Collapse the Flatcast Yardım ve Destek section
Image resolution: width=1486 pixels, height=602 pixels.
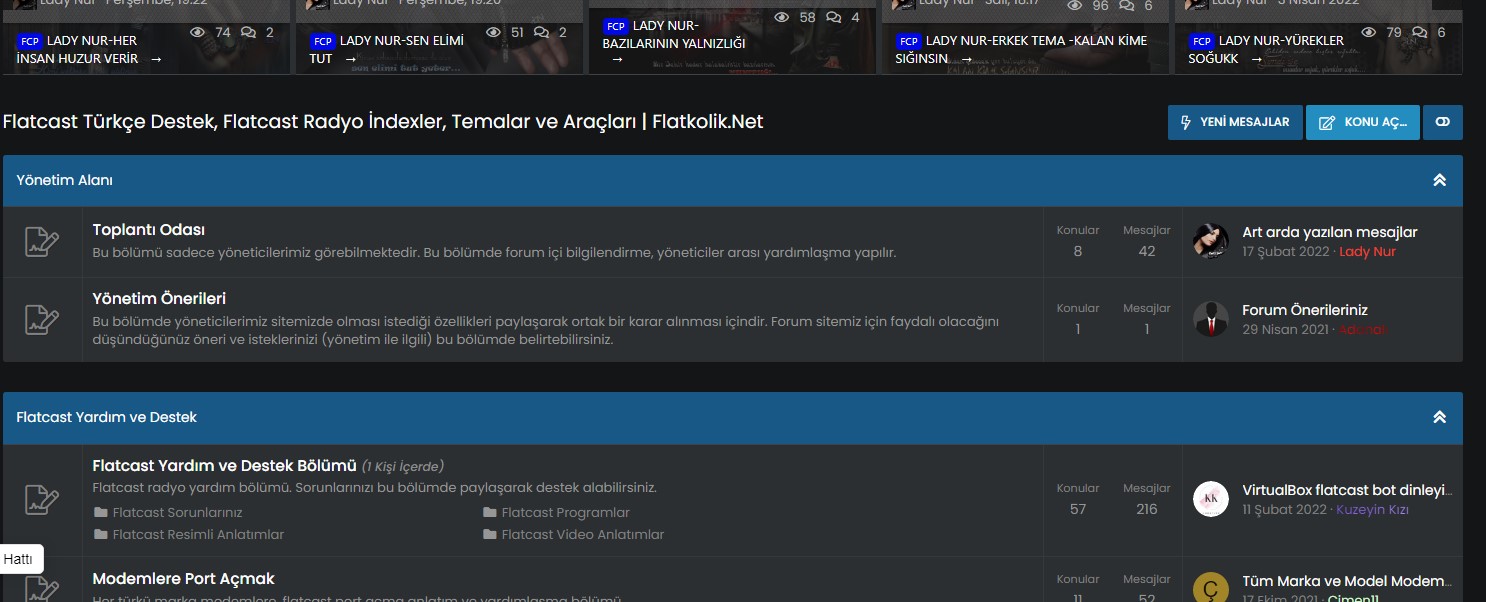click(x=1439, y=417)
